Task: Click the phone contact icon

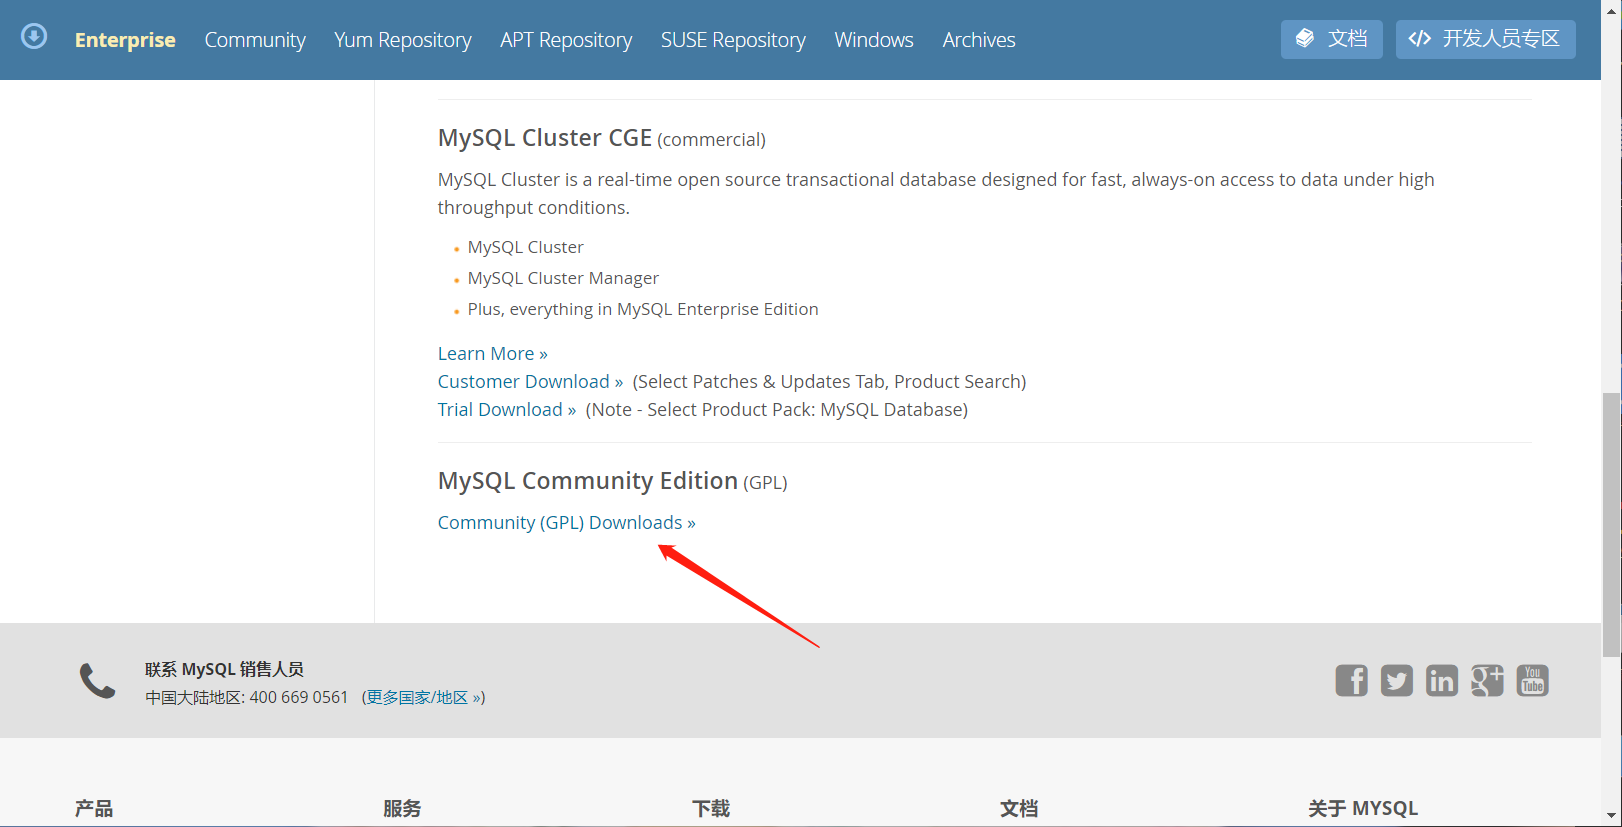Action: coord(97,681)
